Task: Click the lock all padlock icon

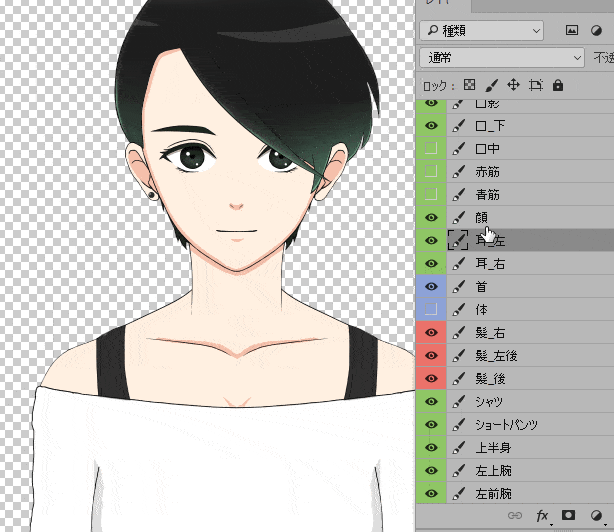Action: (559, 85)
